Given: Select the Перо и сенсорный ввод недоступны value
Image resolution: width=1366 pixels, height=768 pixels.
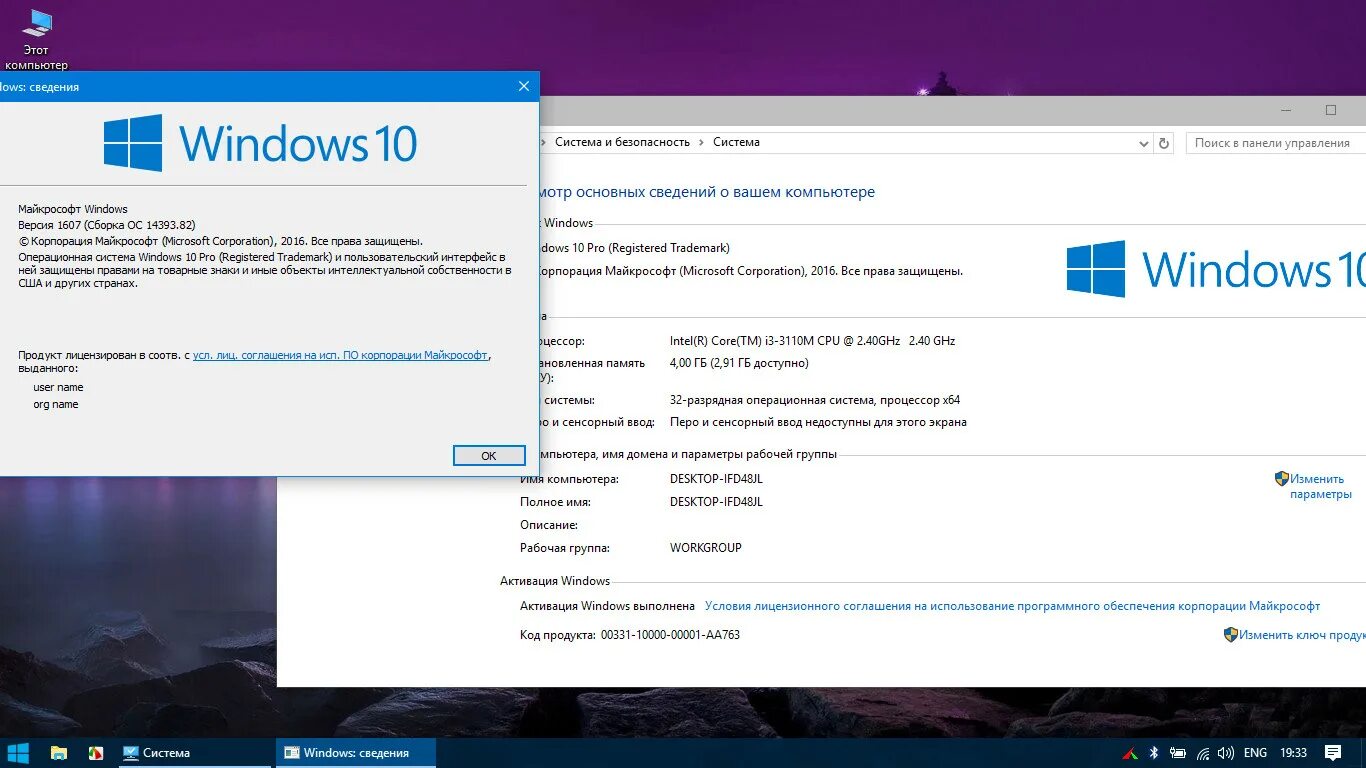Looking at the screenshot, I should pyautogui.click(x=818, y=422).
